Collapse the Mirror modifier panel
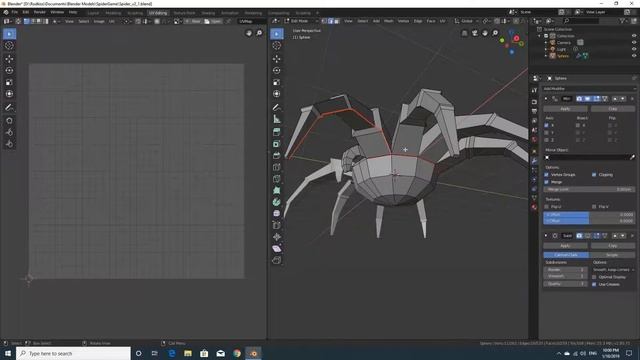The image size is (640, 360). point(546,99)
